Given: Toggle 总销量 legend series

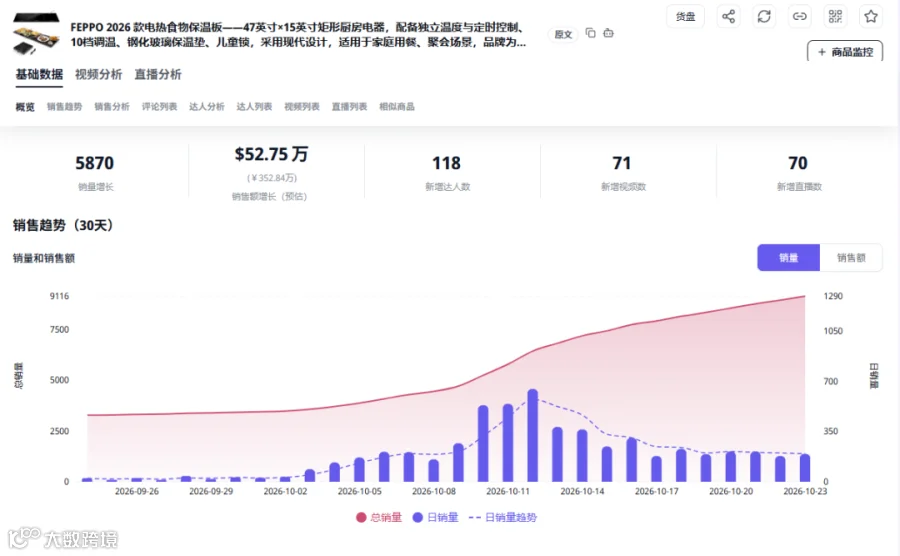Looking at the screenshot, I should [x=379, y=518].
